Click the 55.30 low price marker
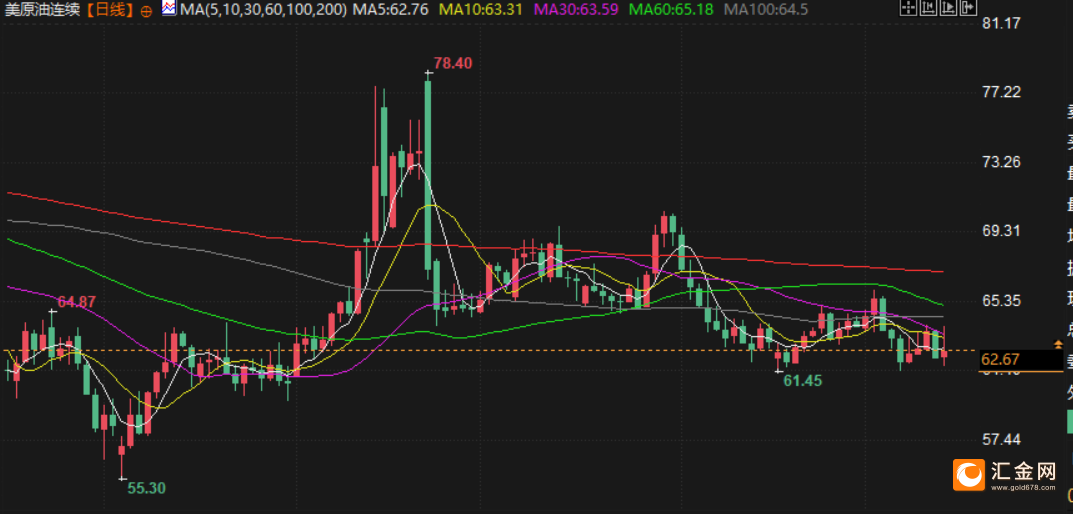Viewport: 1073px width, 514px height. (146, 488)
